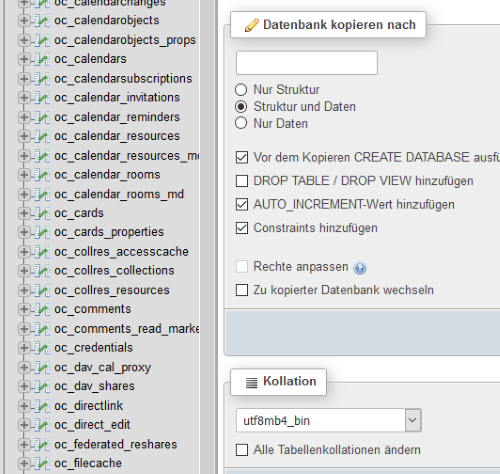500x474 pixels.
Task: Select the Nur Daten radio option
Action: [x=241, y=123]
